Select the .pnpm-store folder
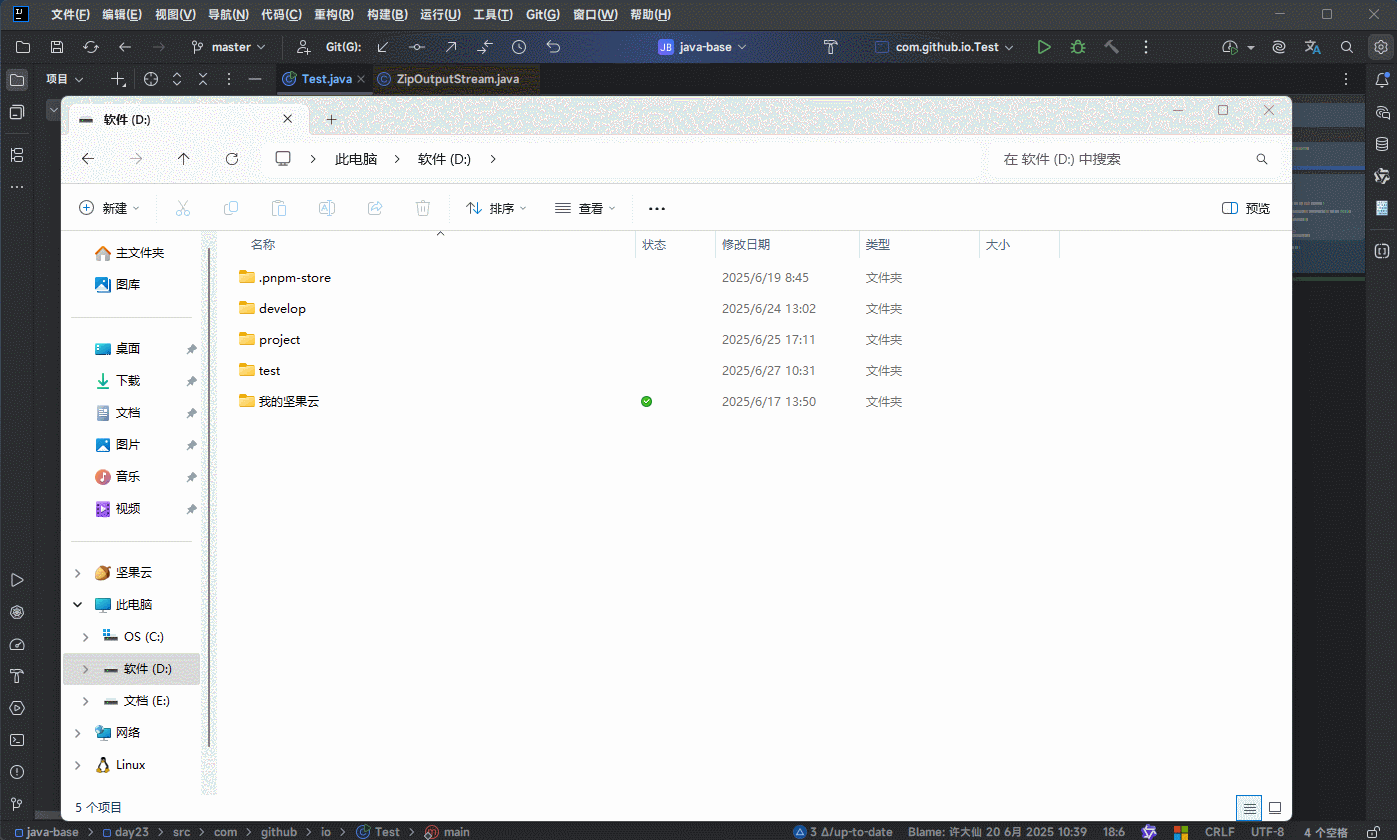 [294, 278]
